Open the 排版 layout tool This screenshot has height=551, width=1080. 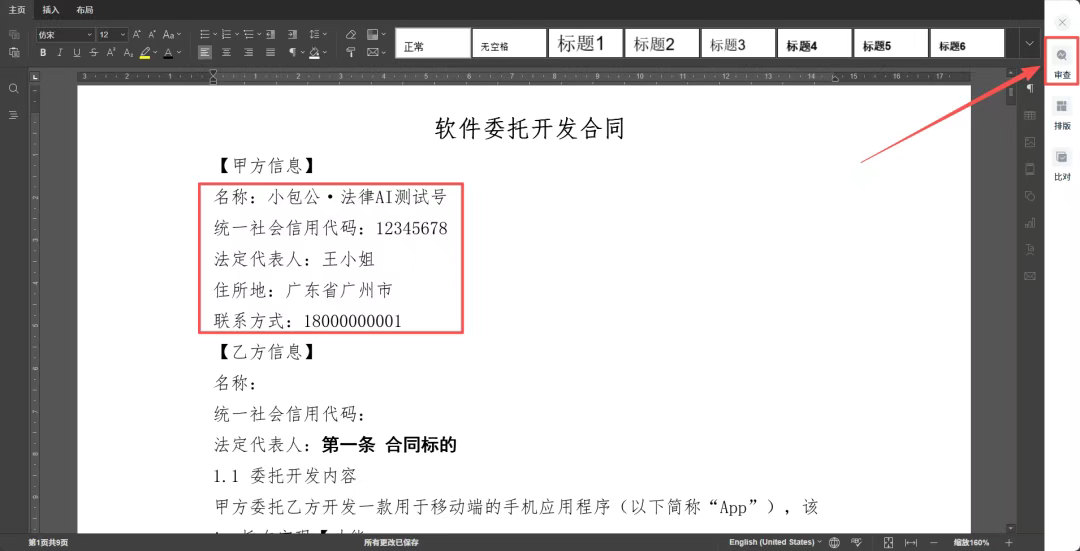(x=1061, y=113)
